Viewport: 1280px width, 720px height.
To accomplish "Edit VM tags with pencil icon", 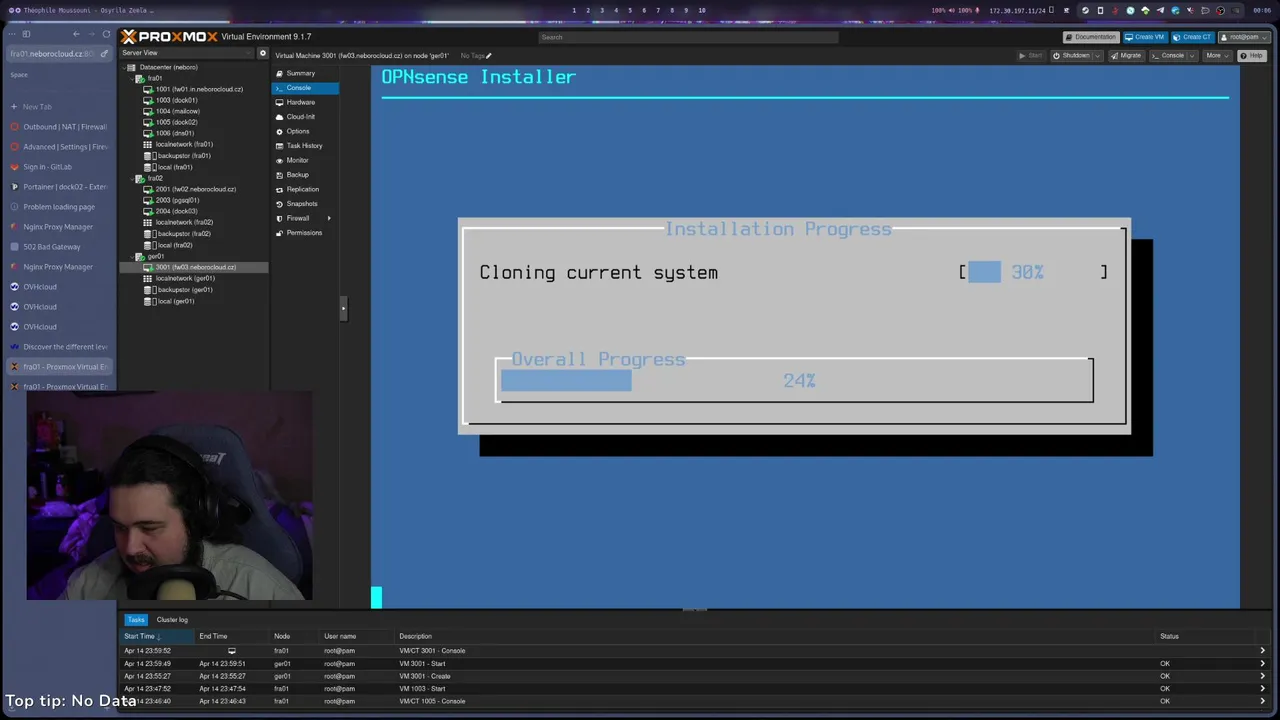I will (488, 56).
